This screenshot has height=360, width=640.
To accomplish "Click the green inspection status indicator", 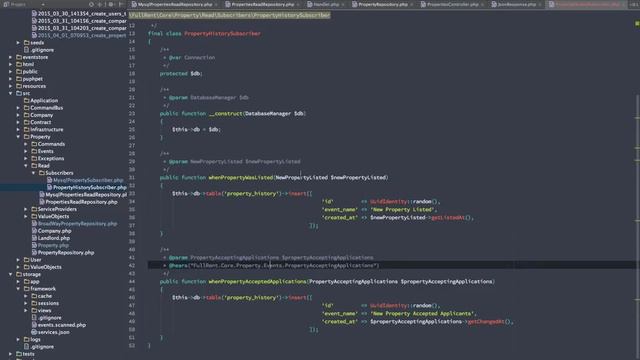I will (x=637, y=24).
